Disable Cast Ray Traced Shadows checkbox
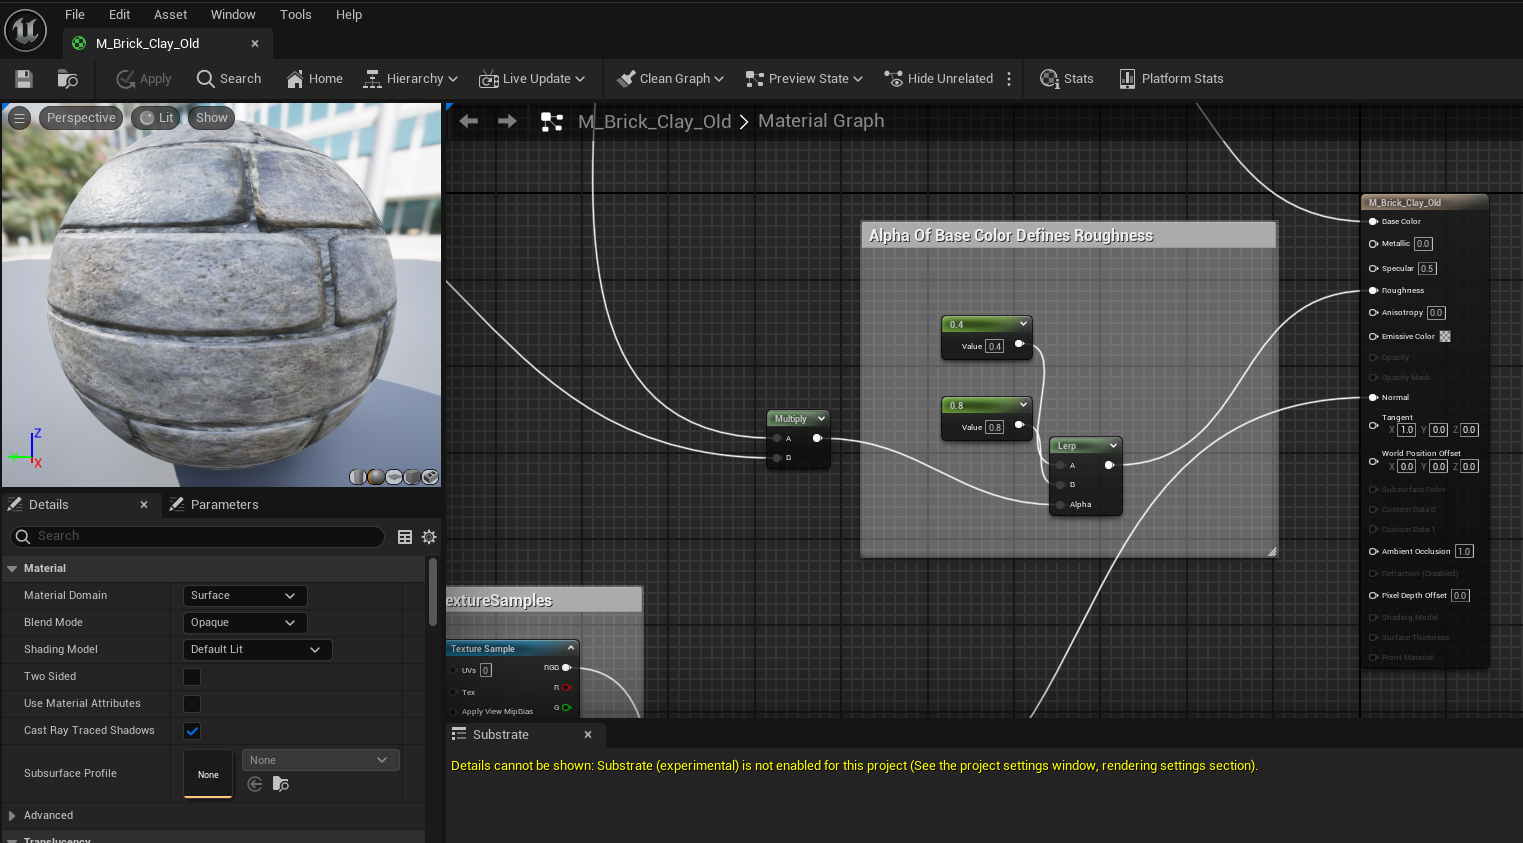Screen dimensions: 1523x843 [x=192, y=731]
